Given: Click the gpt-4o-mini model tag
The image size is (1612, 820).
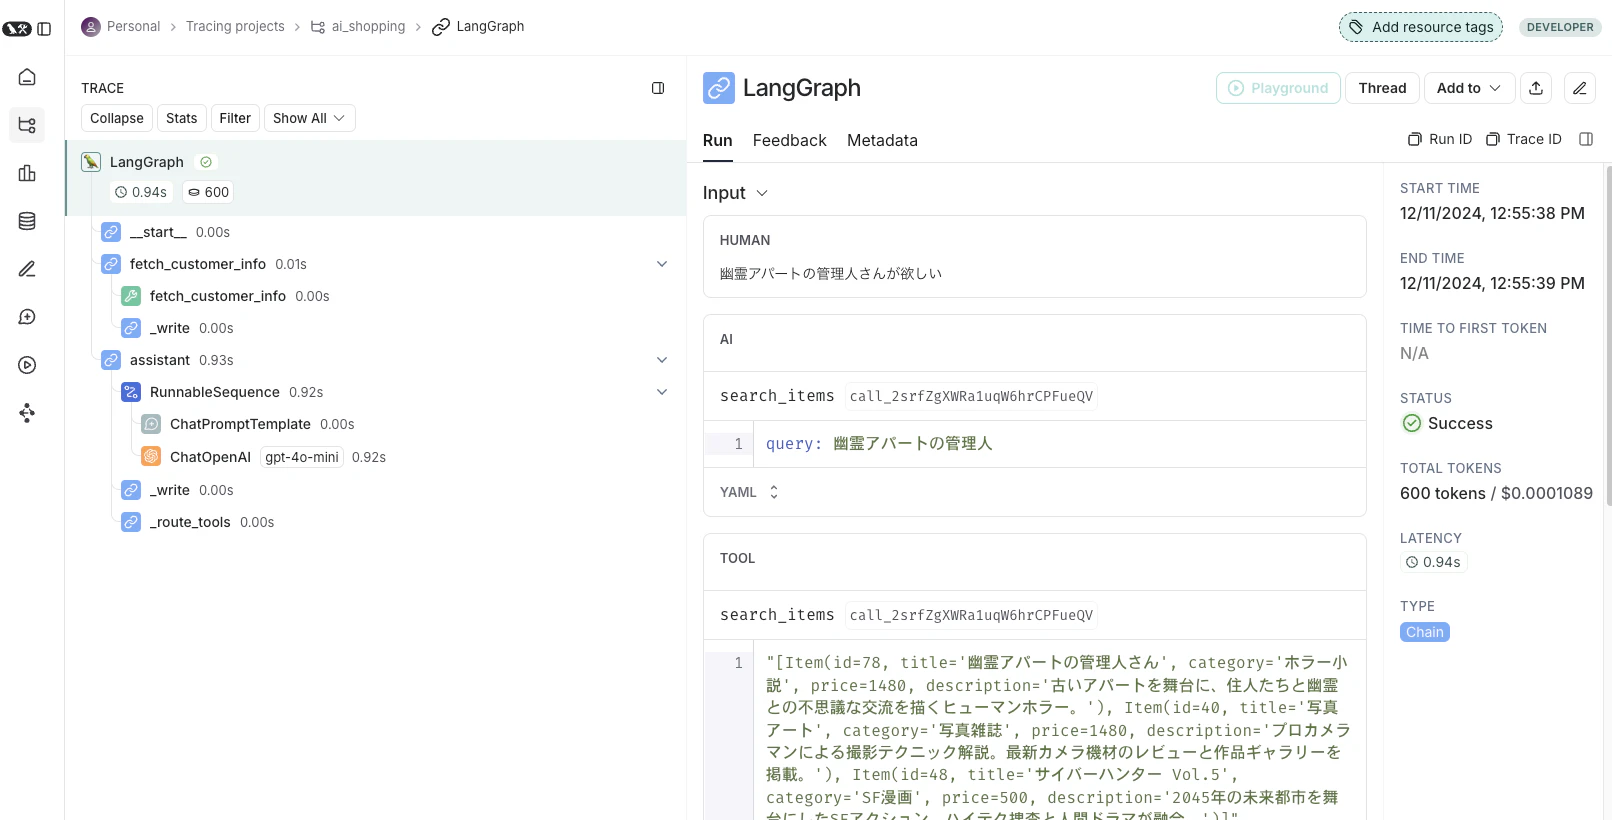Looking at the screenshot, I should (302, 457).
